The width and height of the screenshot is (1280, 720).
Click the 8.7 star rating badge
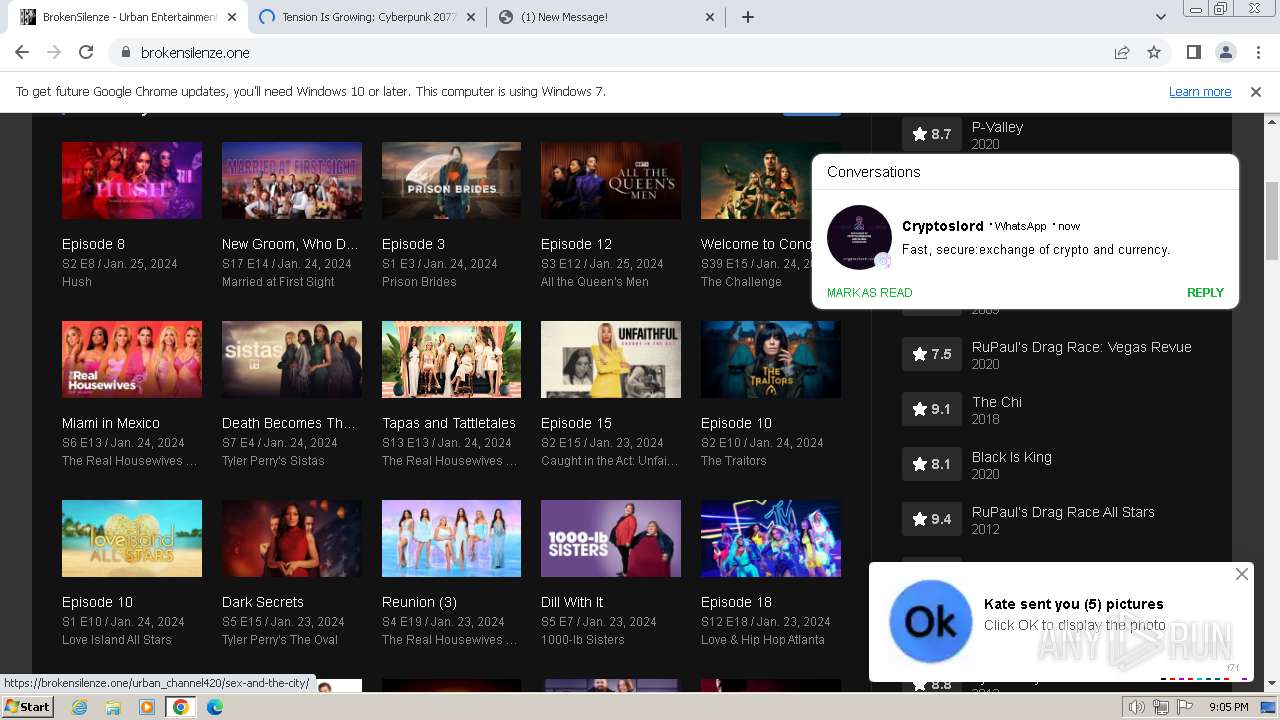point(931,134)
